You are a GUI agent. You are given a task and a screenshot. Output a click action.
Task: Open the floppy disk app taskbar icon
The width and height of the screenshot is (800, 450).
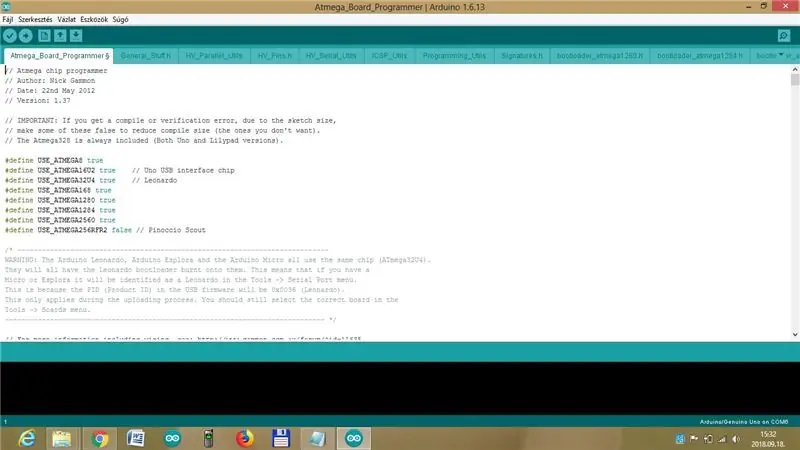[281, 438]
